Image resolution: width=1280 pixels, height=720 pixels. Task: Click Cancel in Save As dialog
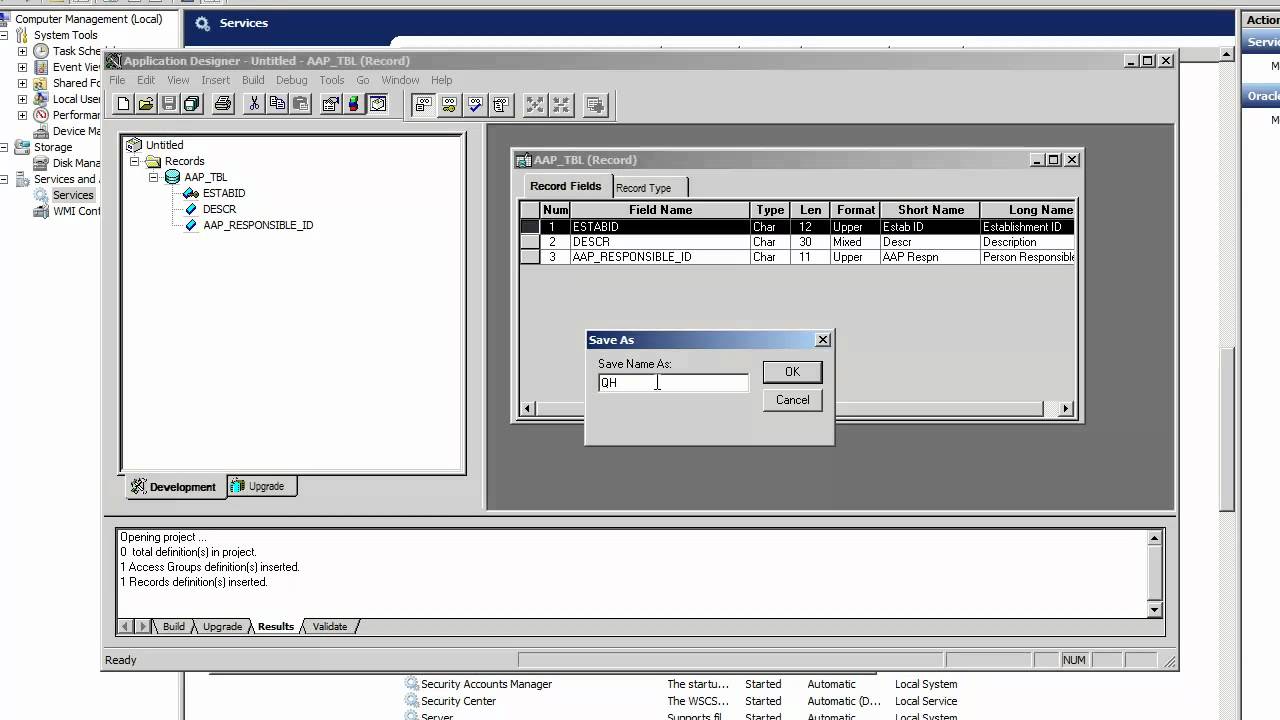(792, 400)
